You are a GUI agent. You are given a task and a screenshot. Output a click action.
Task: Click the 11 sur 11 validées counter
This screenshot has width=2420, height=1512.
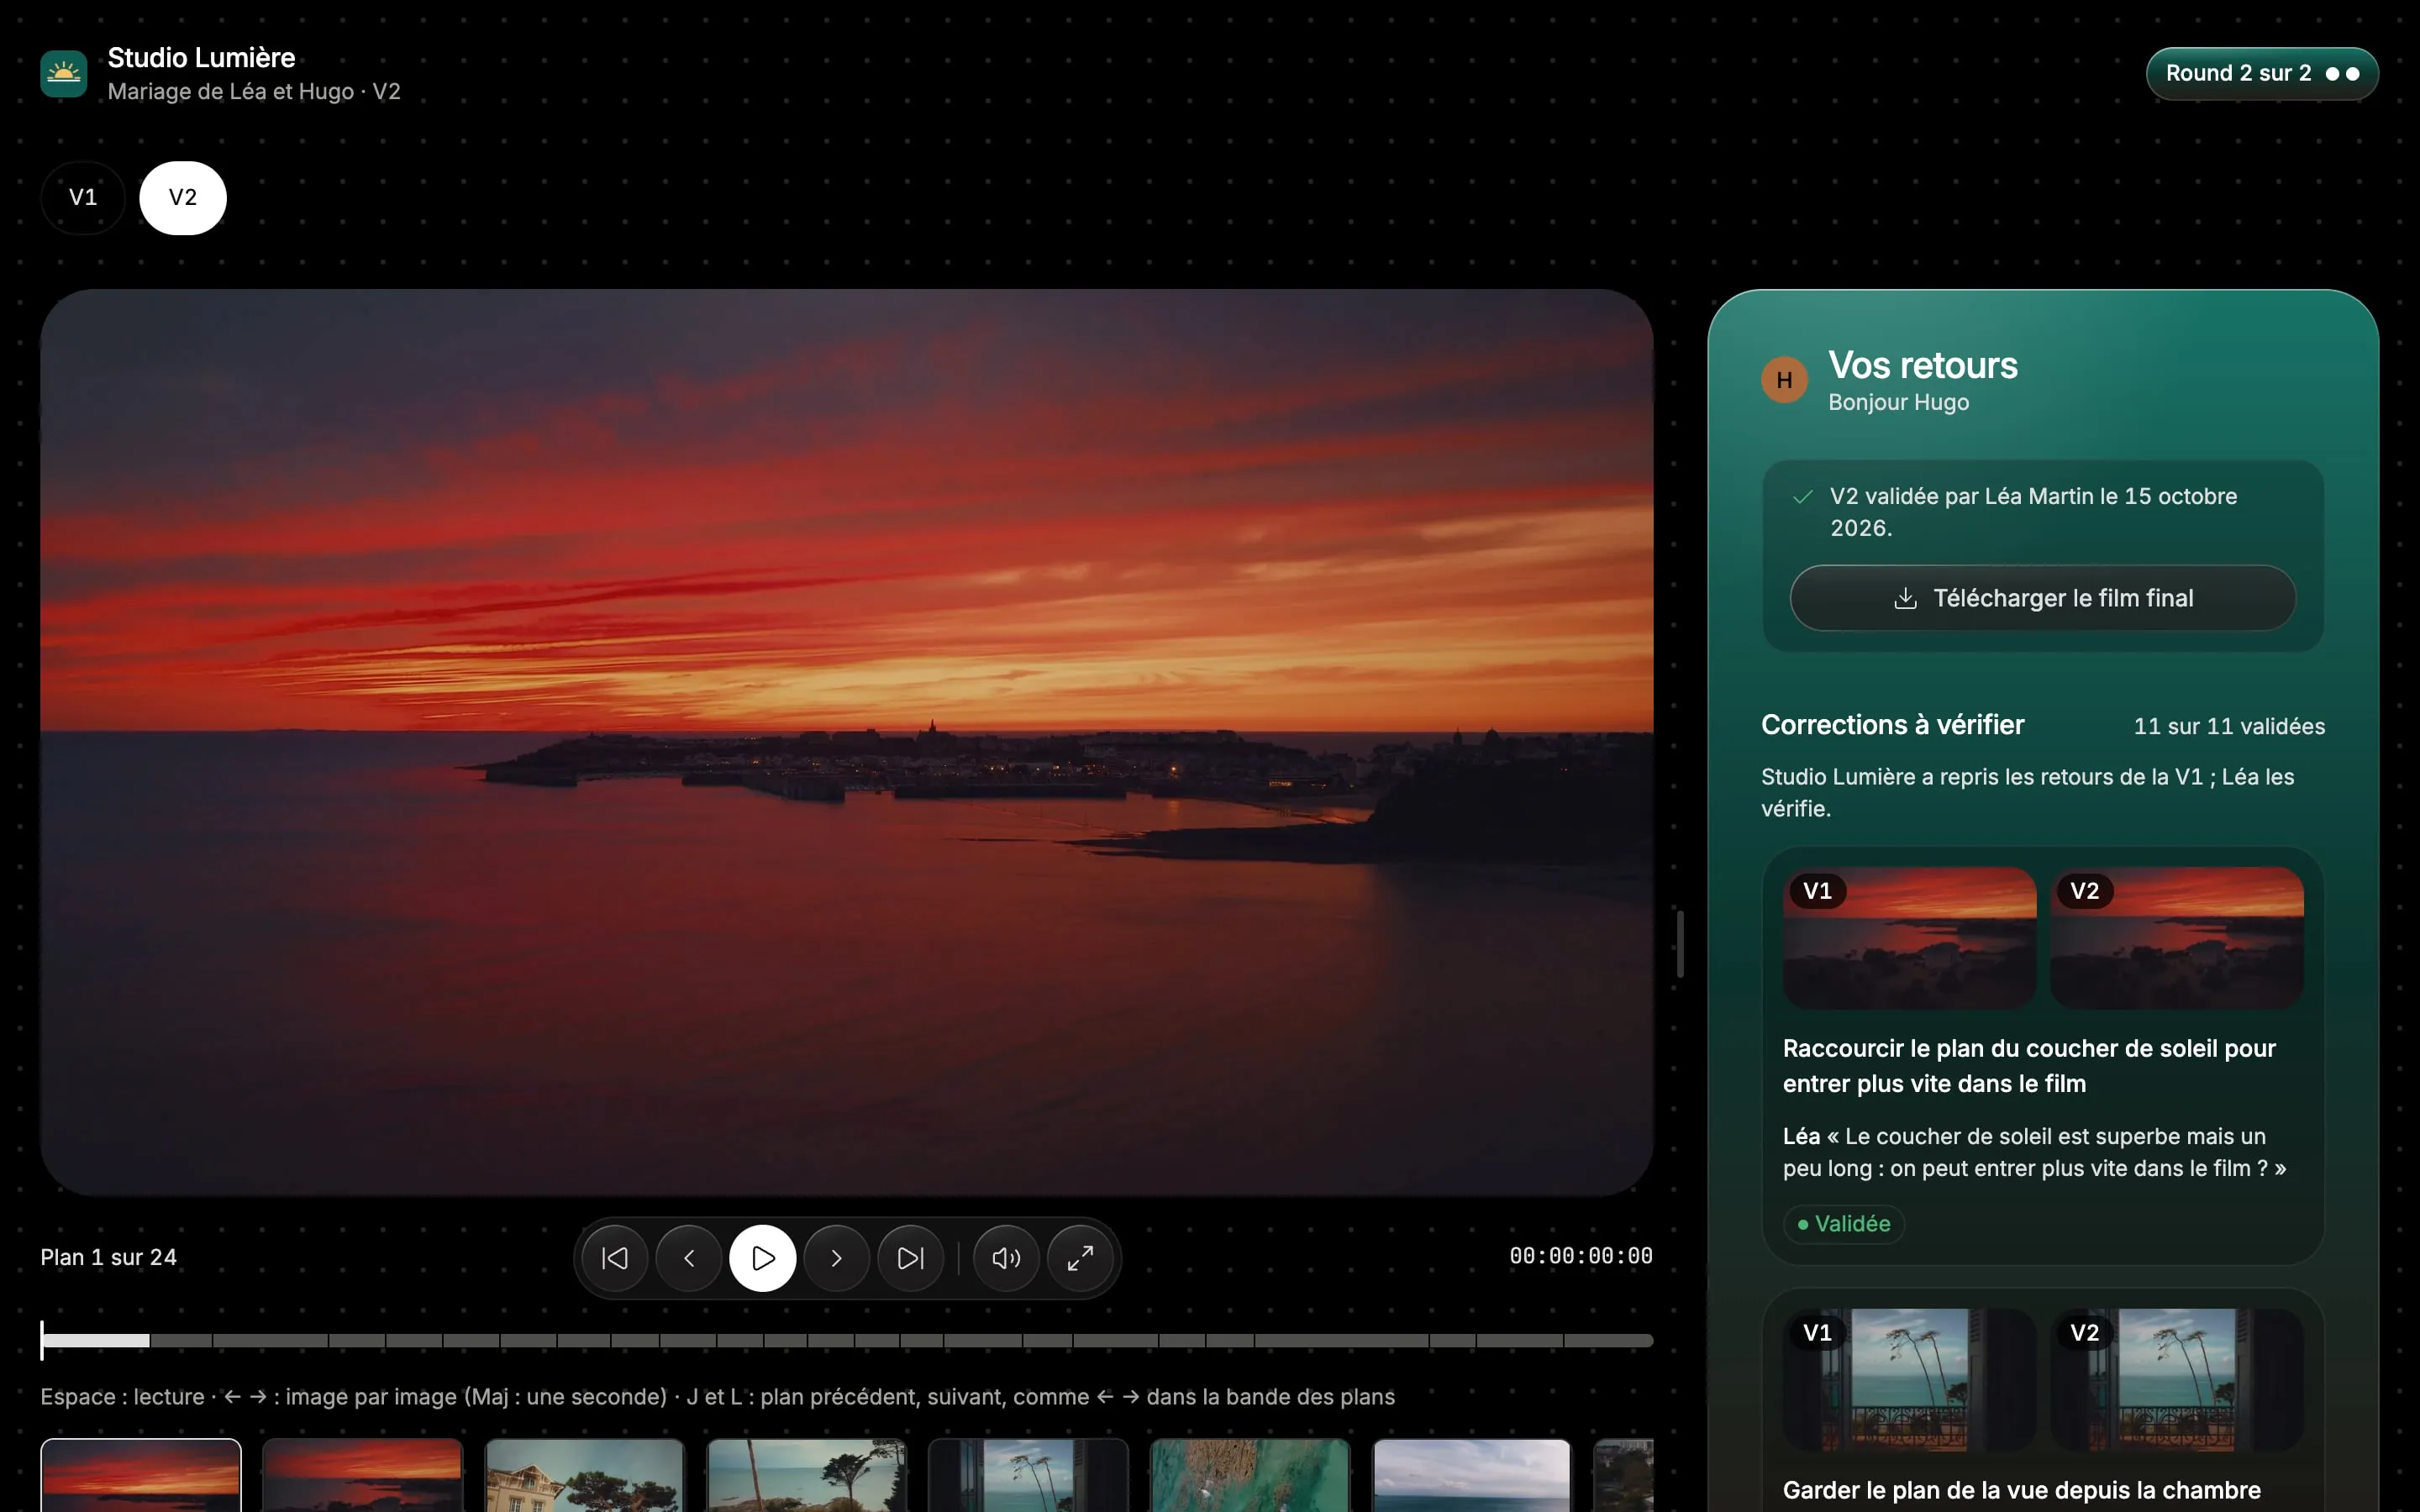2229,727
